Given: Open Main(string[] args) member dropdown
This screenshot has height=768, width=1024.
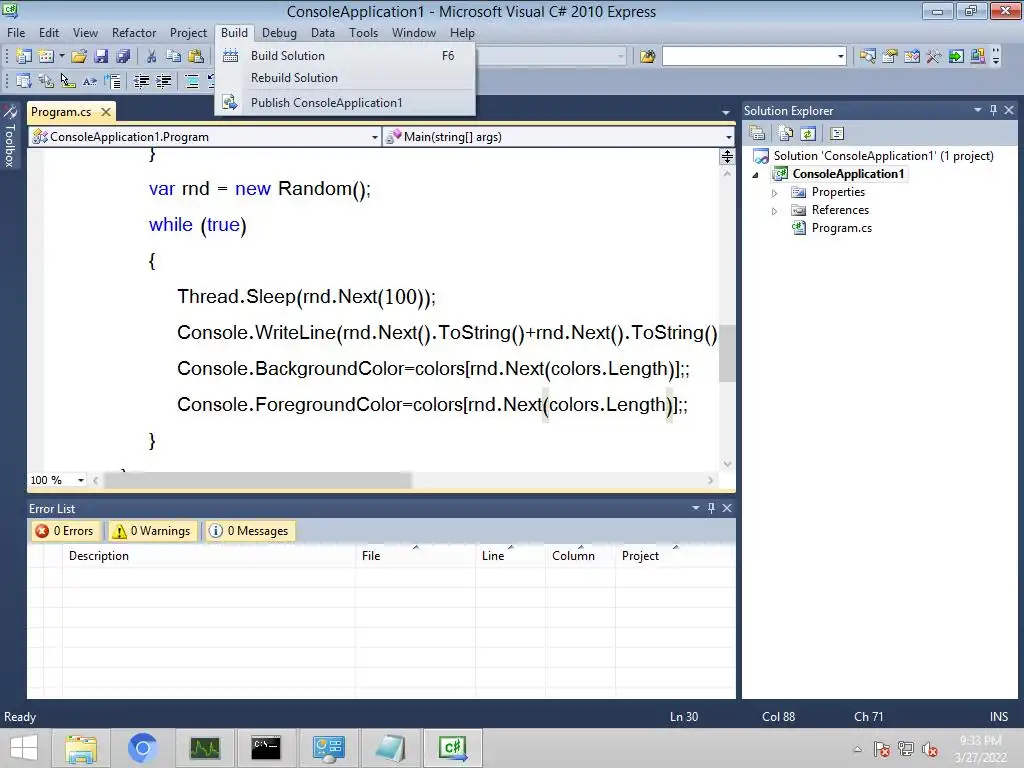Looking at the screenshot, I should coord(728,137).
